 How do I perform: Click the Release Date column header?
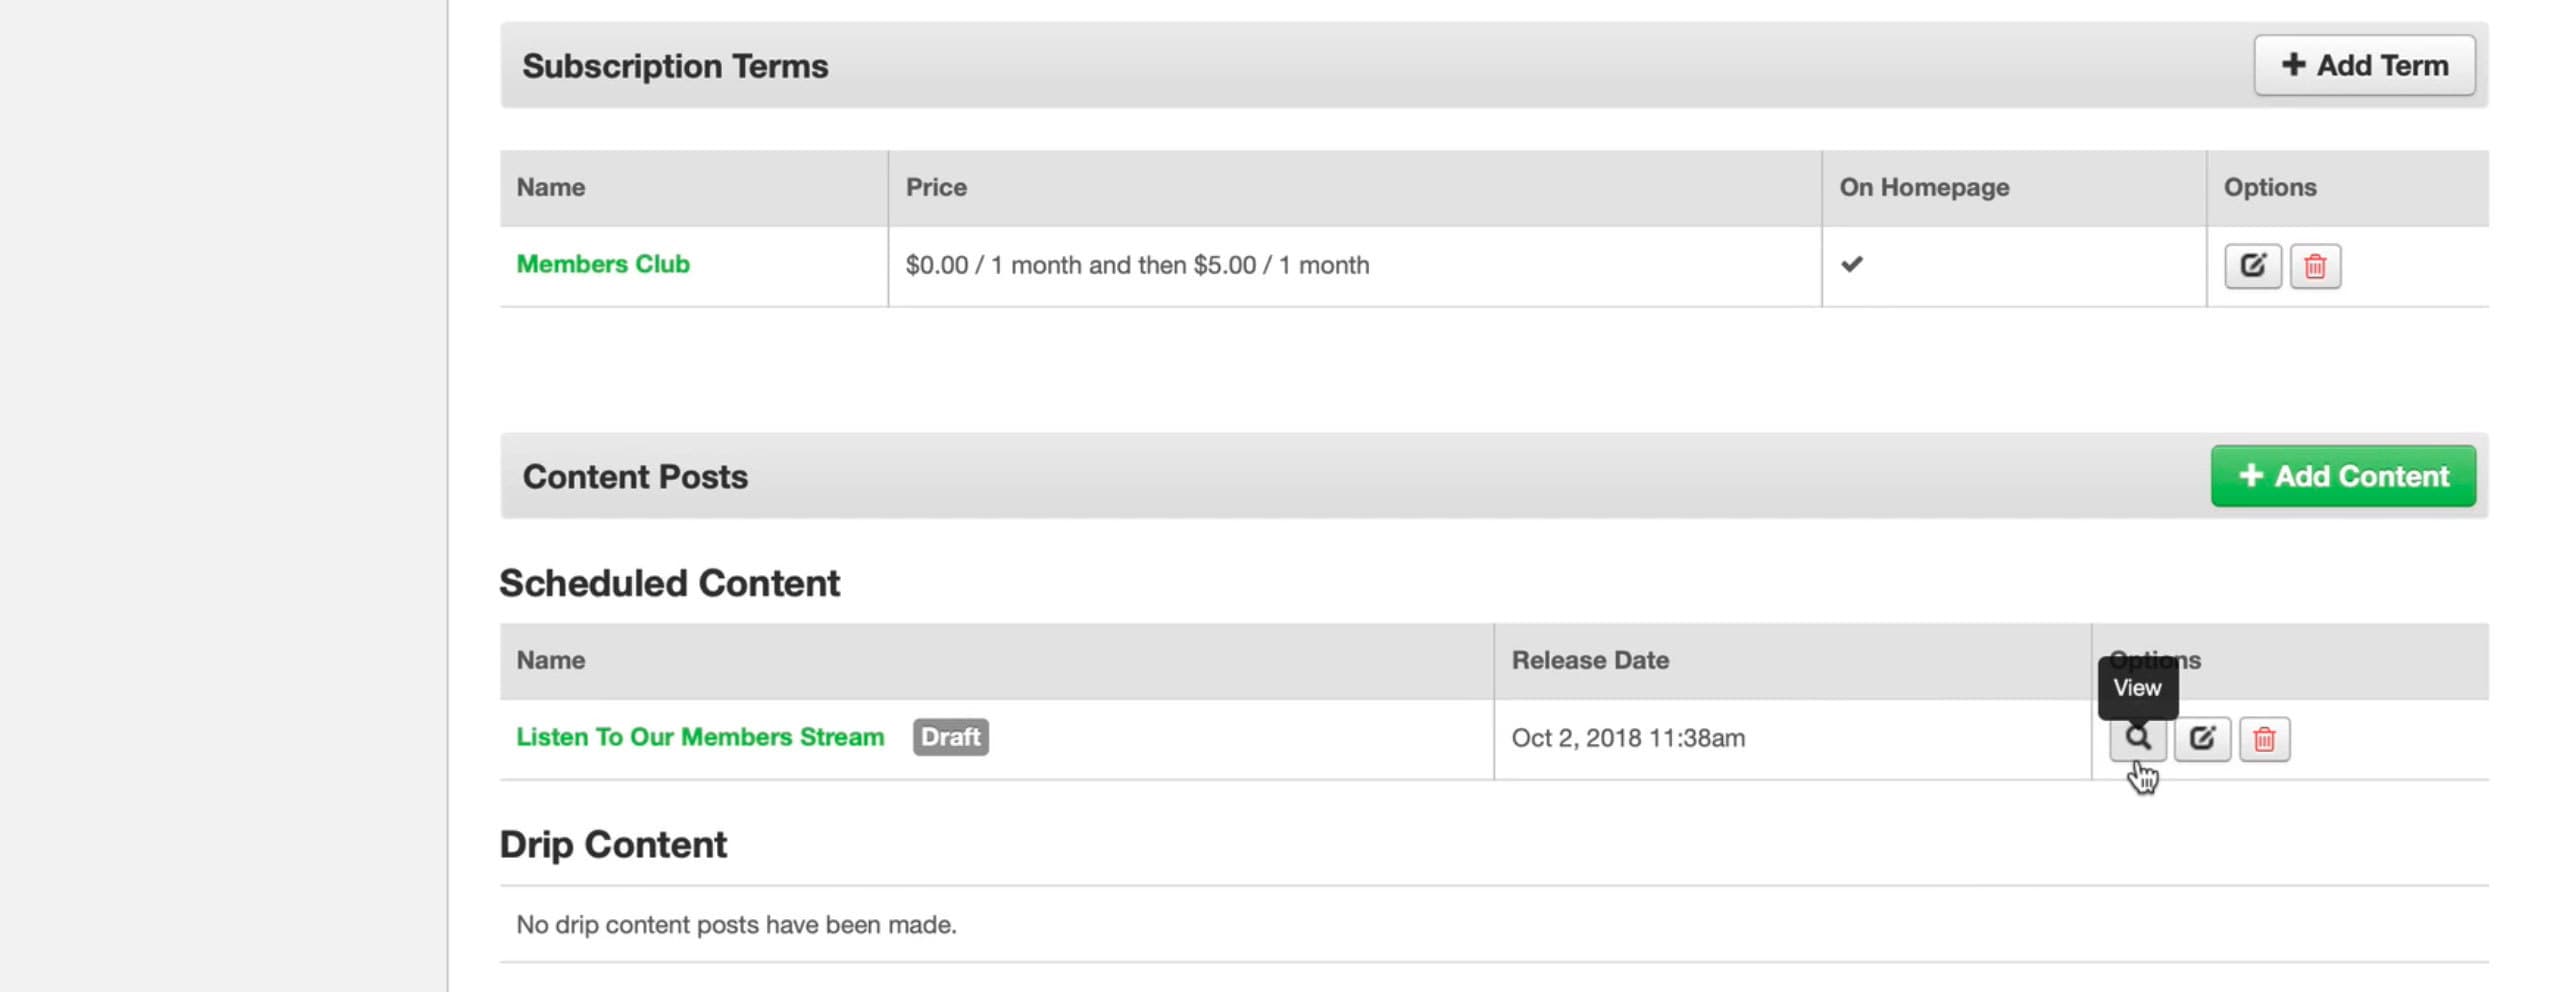[x=1590, y=660]
